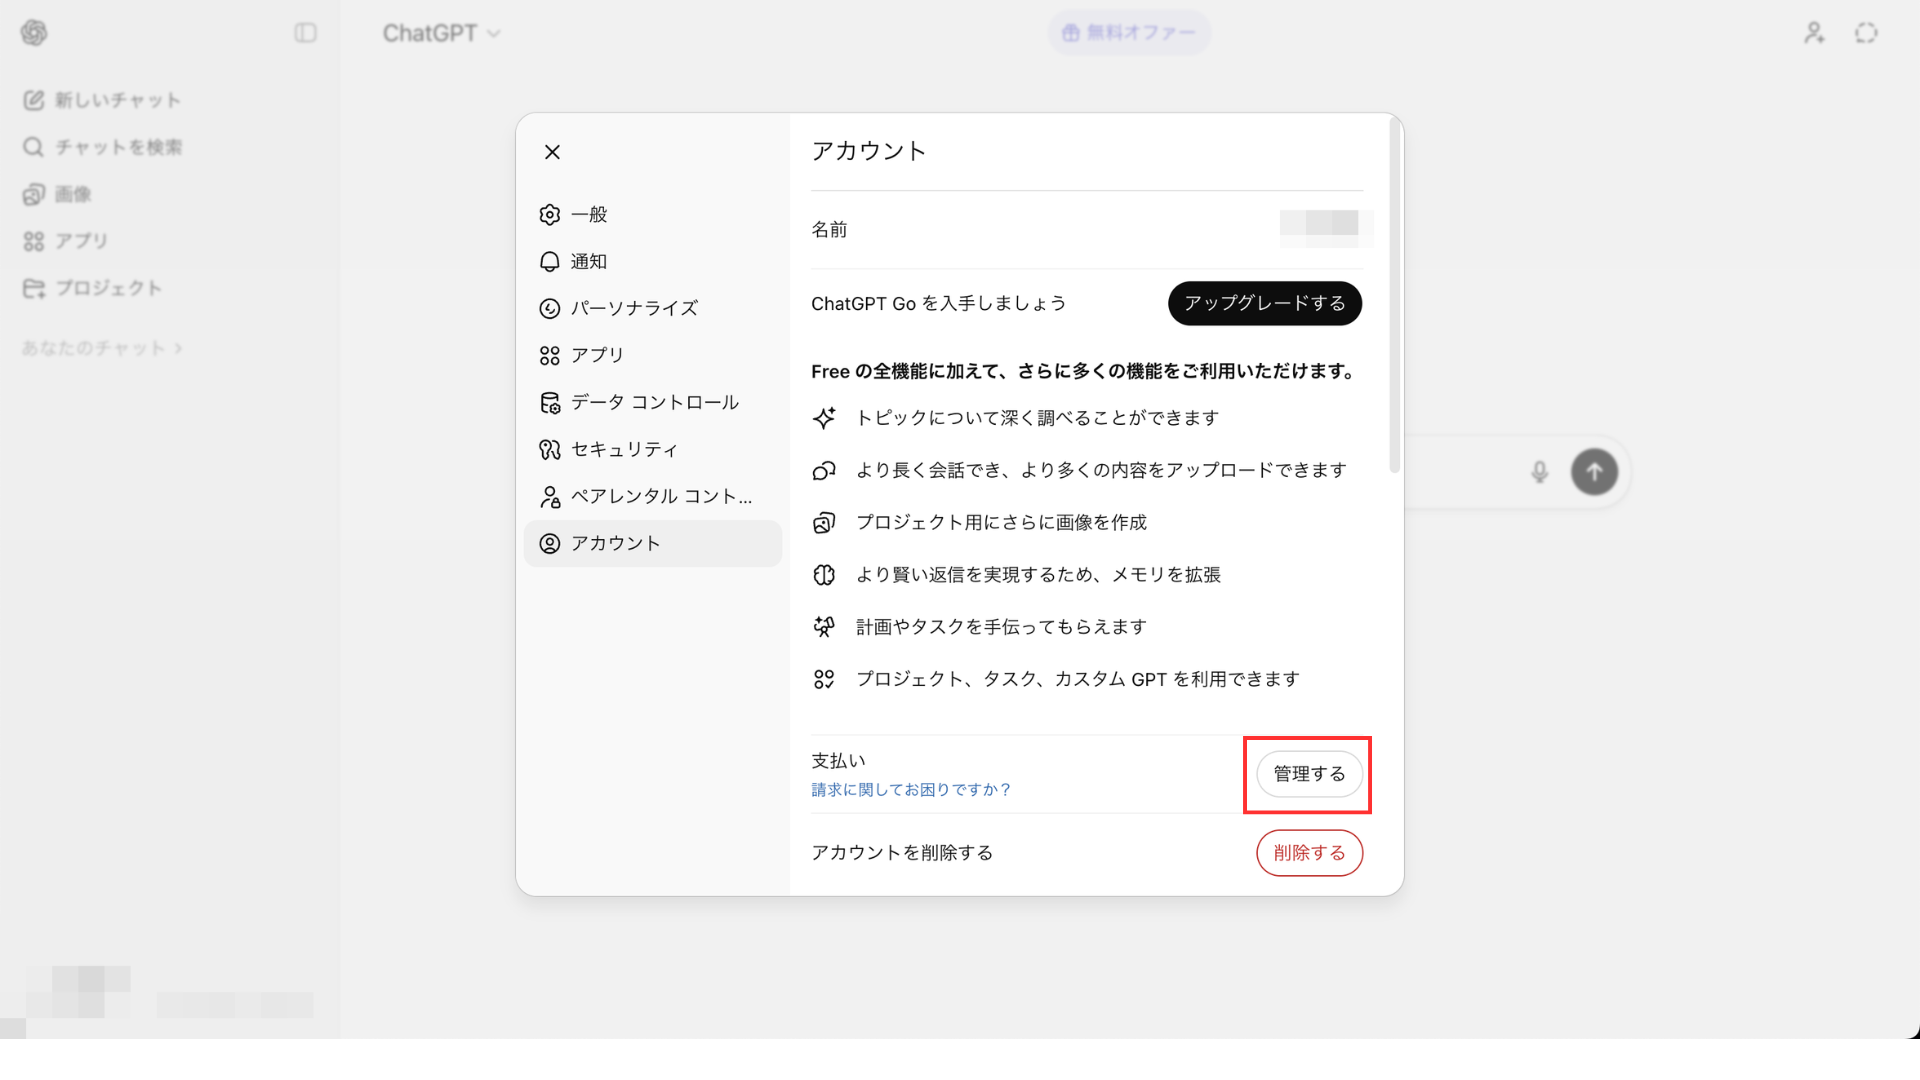Click 管理する payment manage button

pyautogui.click(x=1308, y=774)
